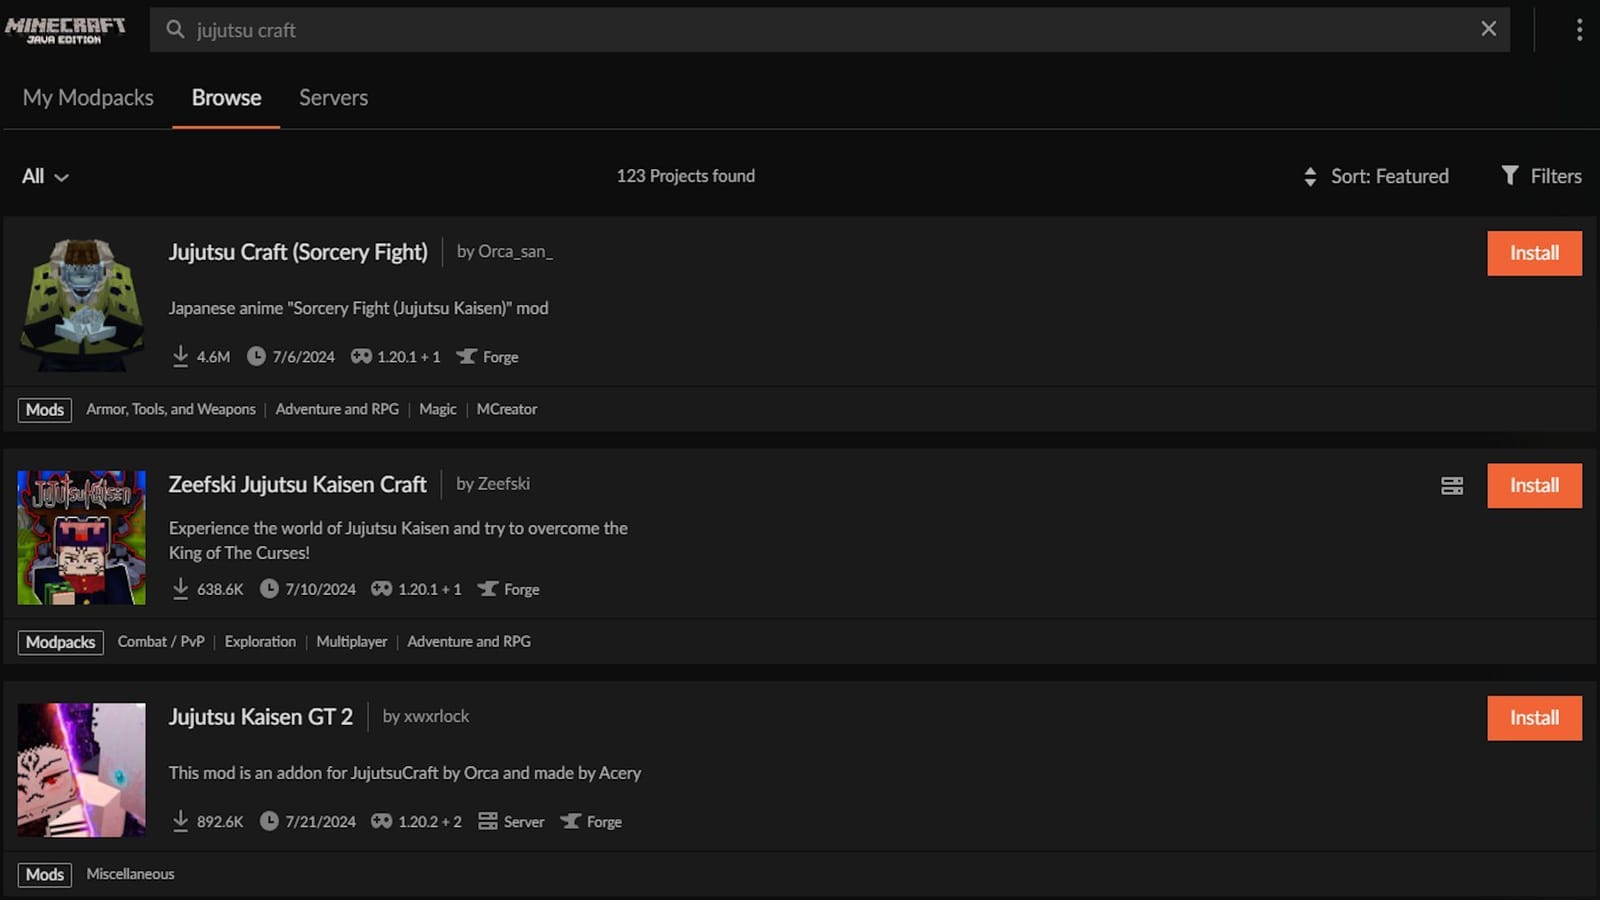Screen dimensions: 1600x900
Task: Click the Adventure and RPG tag under Zeefski modpack
Action: 469,641
